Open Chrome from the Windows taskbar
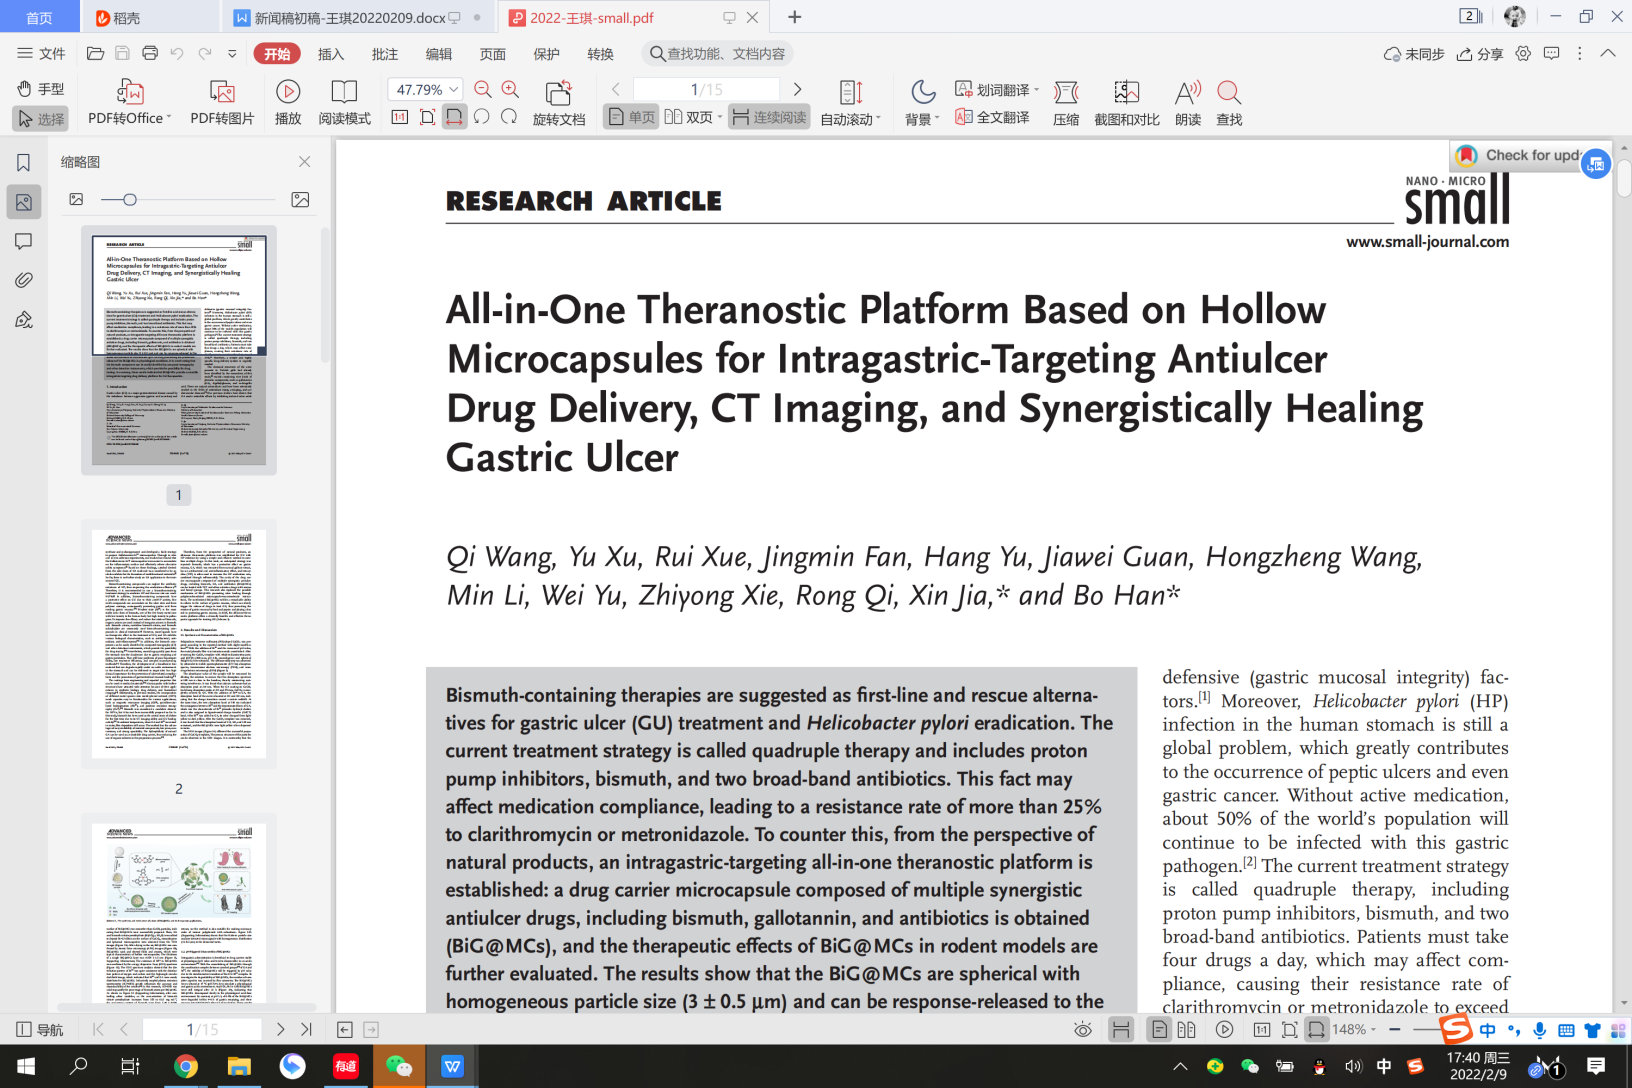The width and height of the screenshot is (1632, 1088). click(186, 1066)
